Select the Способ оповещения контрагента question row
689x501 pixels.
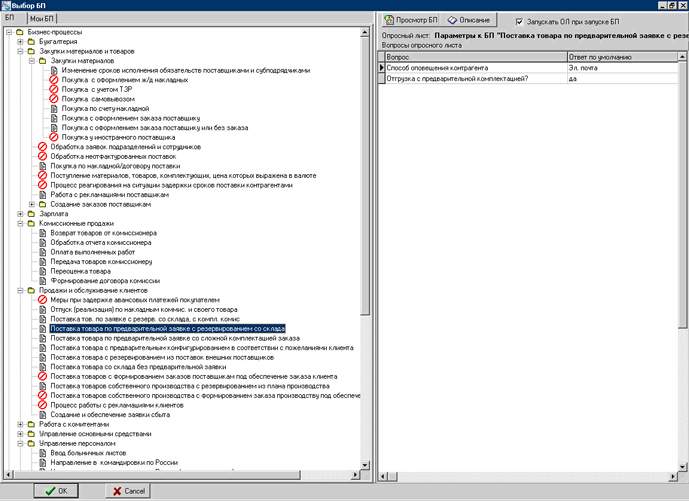pos(476,68)
